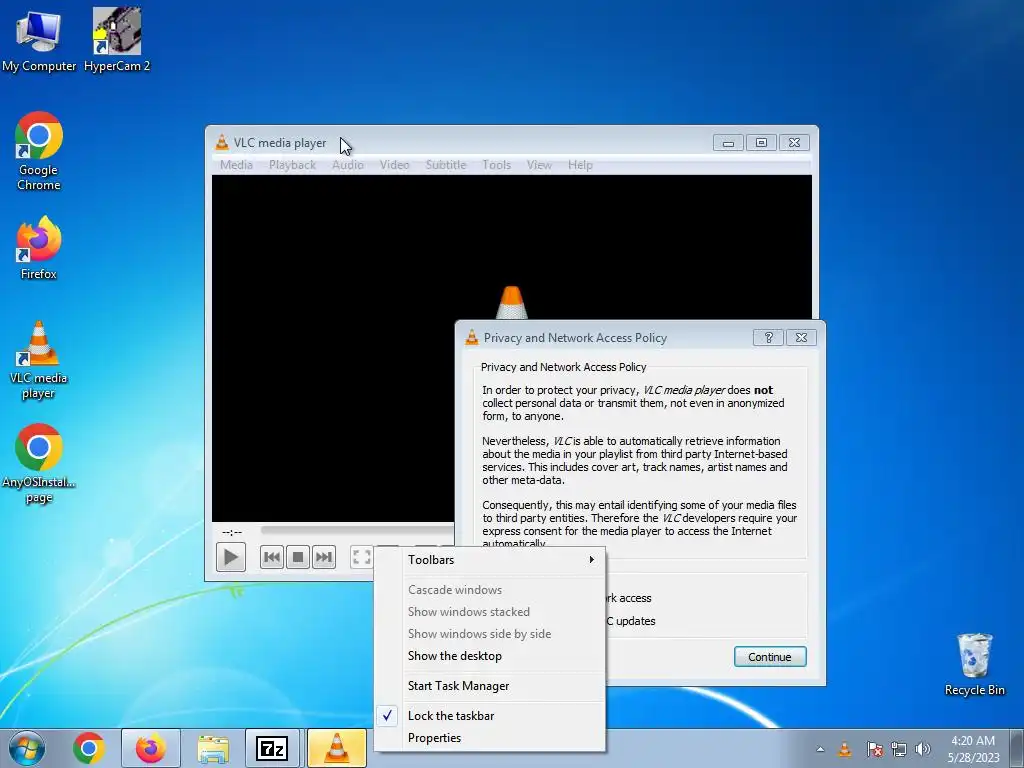Click the help question mark in privacy dialog
This screenshot has width=1024, height=768.
[768, 338]
